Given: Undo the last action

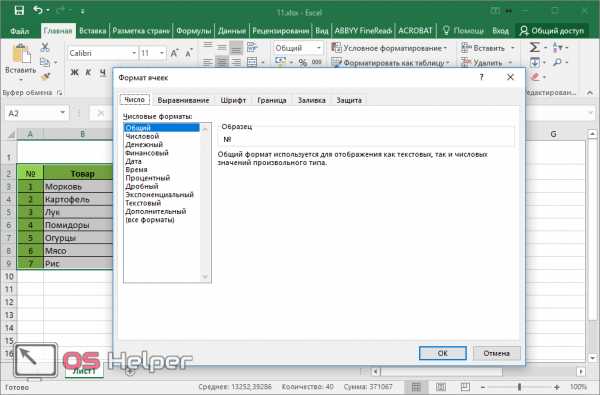Looking at the screenshot, I should [x=38, y=10].
